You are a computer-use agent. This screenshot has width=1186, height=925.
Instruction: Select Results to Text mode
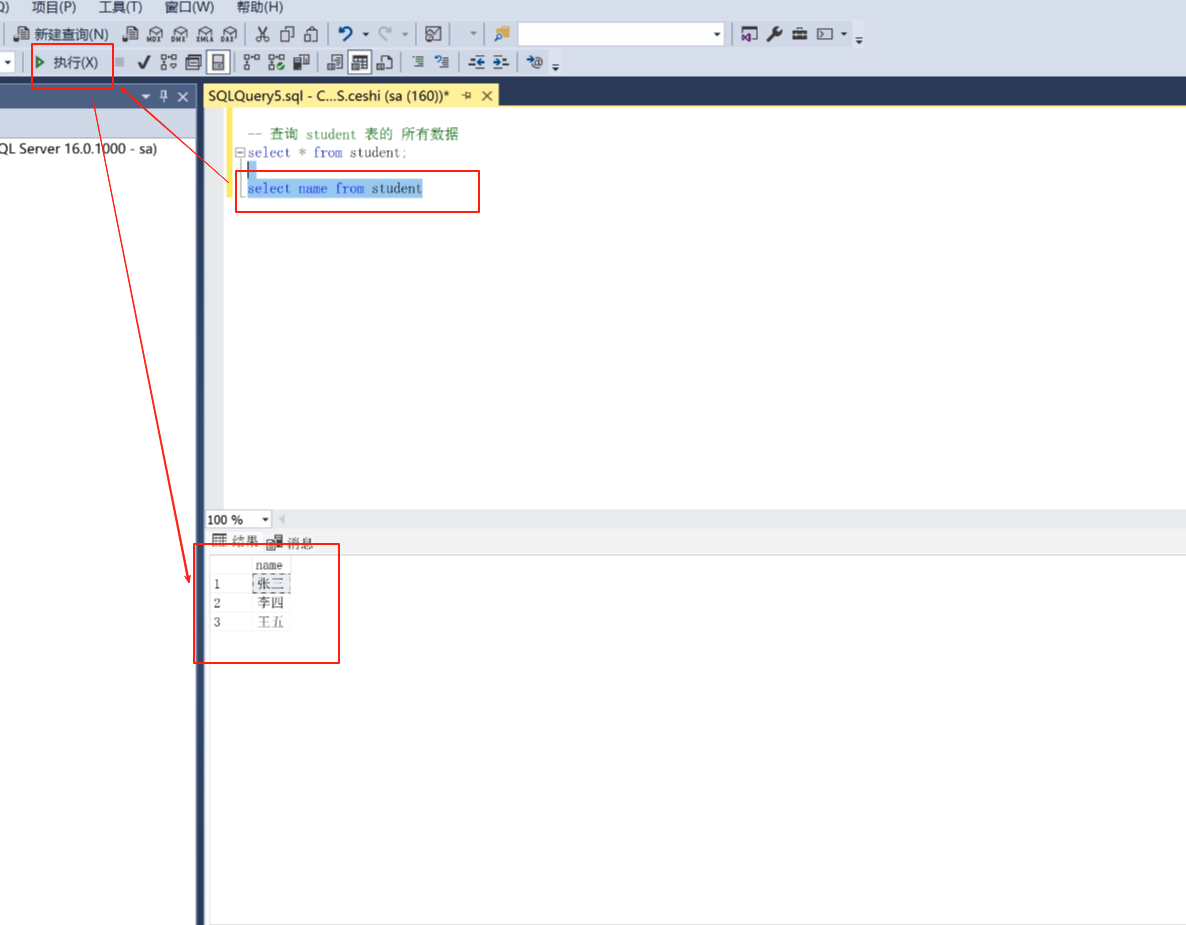335,62
